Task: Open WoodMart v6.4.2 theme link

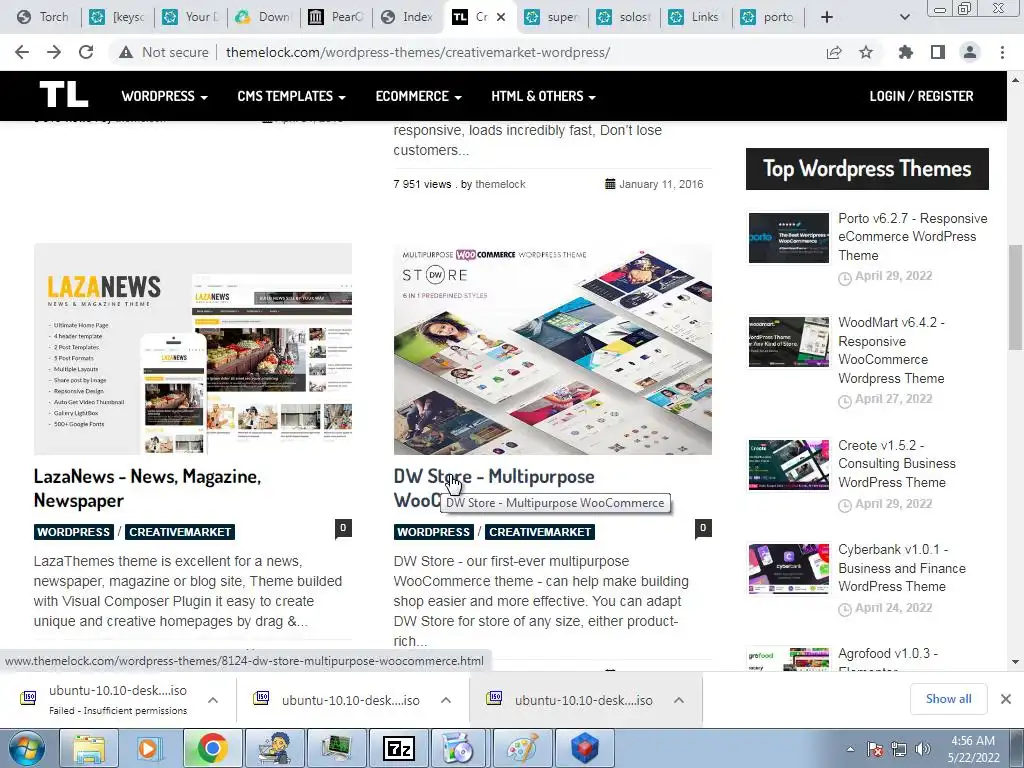Action: click(891, 350)
